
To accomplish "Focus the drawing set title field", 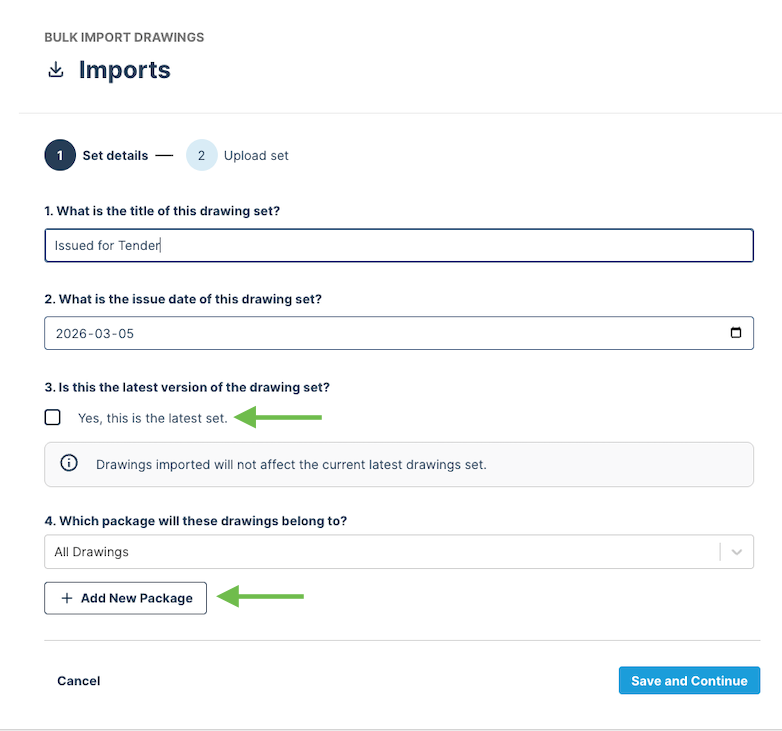I will (x=398, y=245).
